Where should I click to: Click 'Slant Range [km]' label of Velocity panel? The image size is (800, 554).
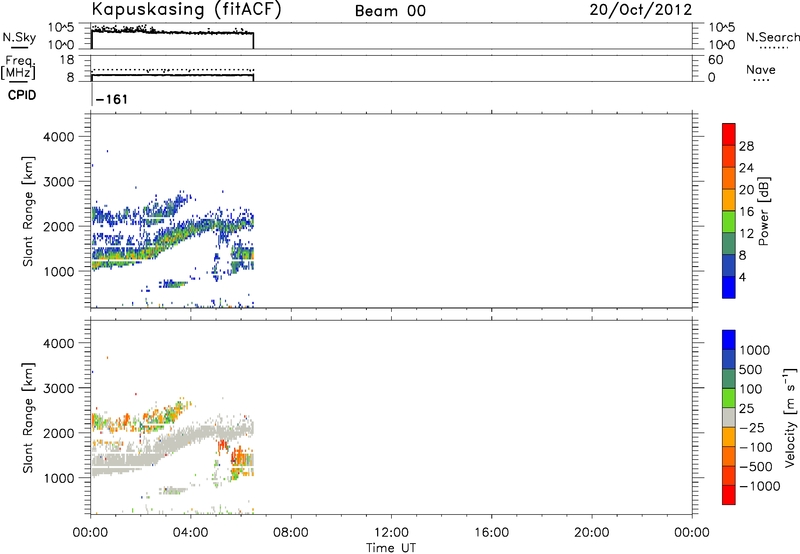point(28,418)
